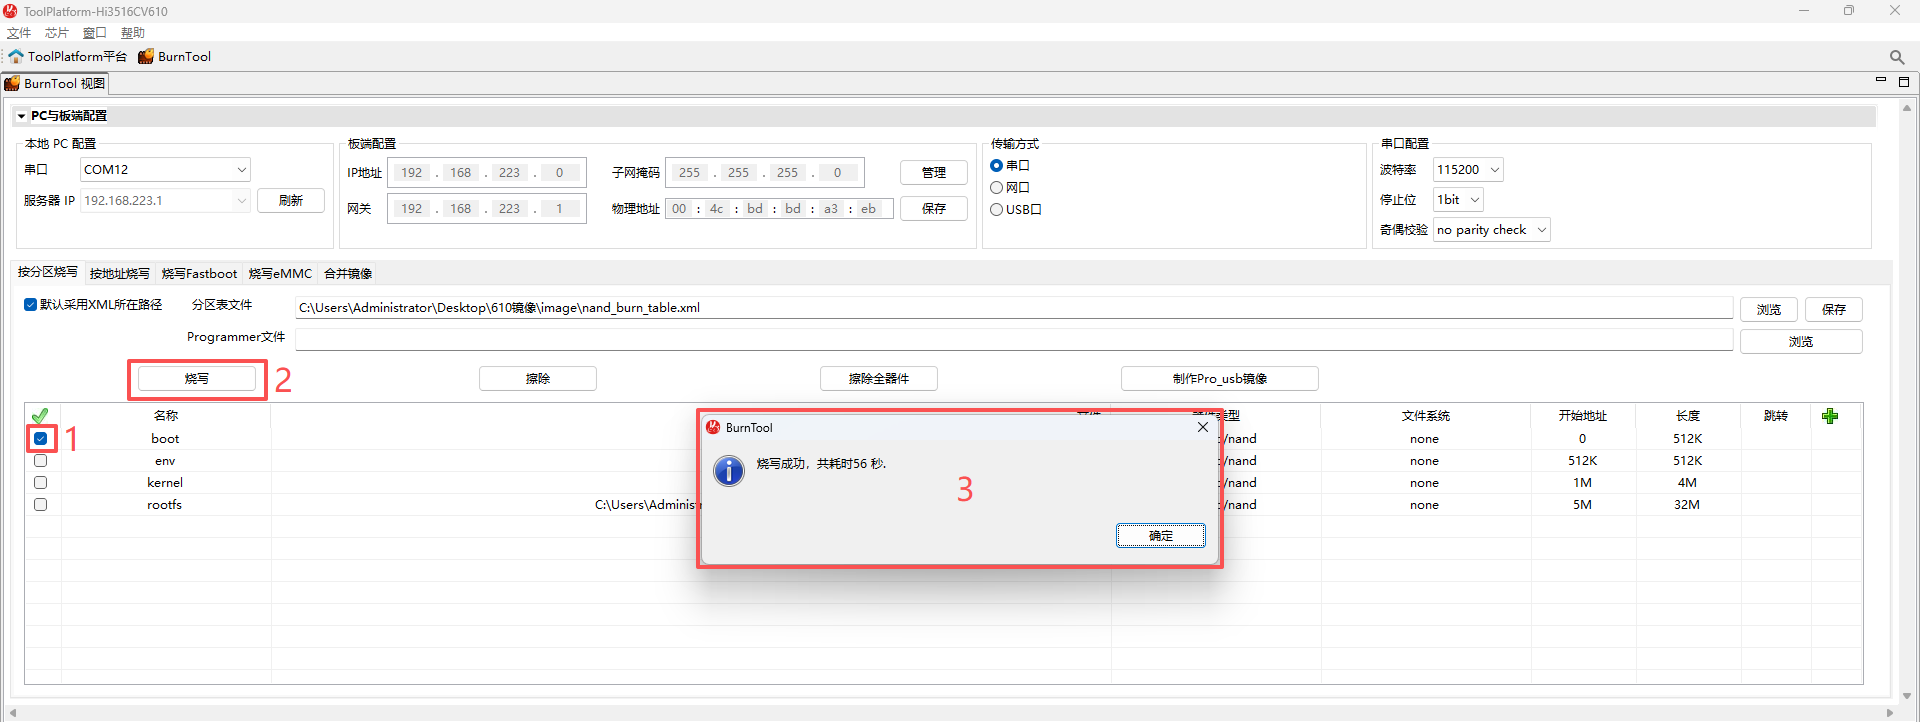Open the 1bit stop bit dropdown

pyautogui.click(x=1458, y=199)
